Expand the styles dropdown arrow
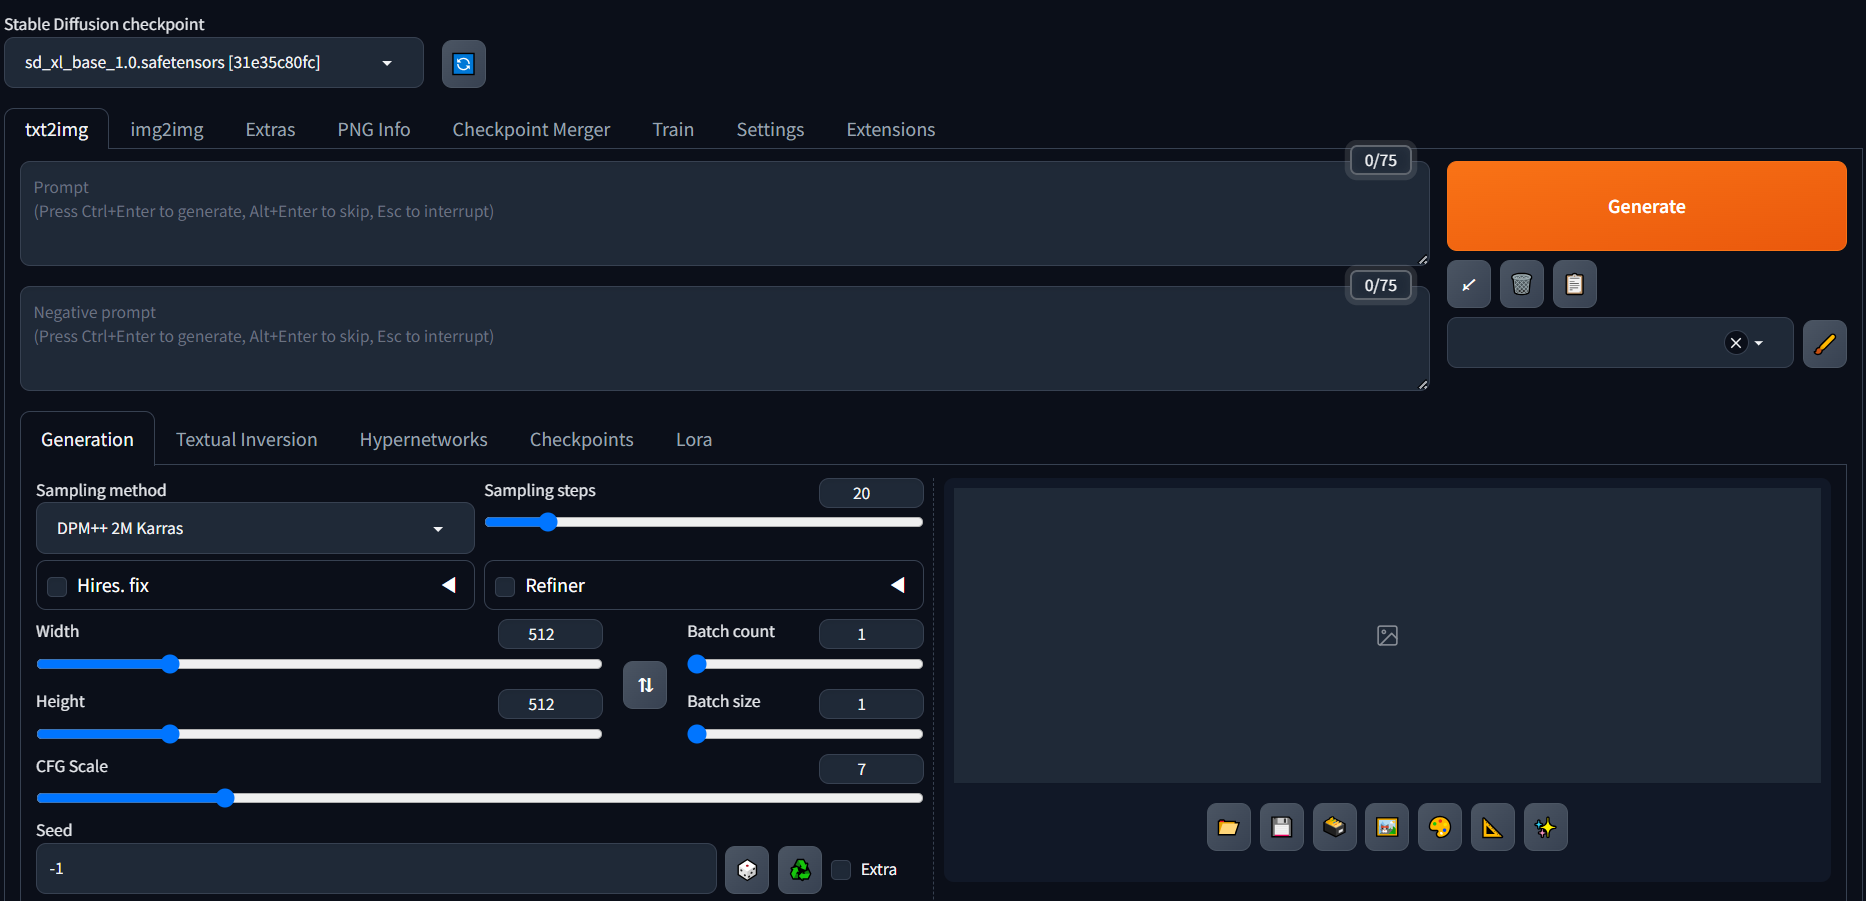 (1759, 343)
